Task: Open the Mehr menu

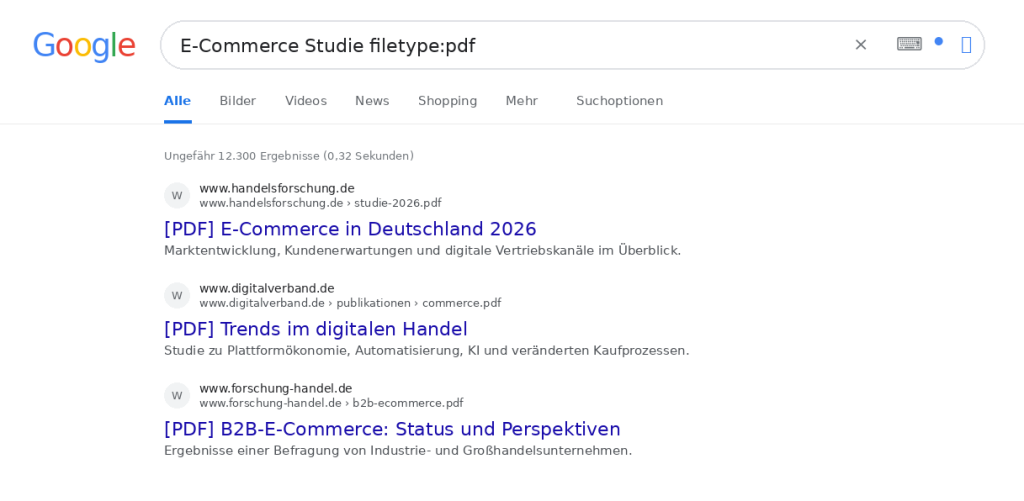Action: (x=522, y=101)
